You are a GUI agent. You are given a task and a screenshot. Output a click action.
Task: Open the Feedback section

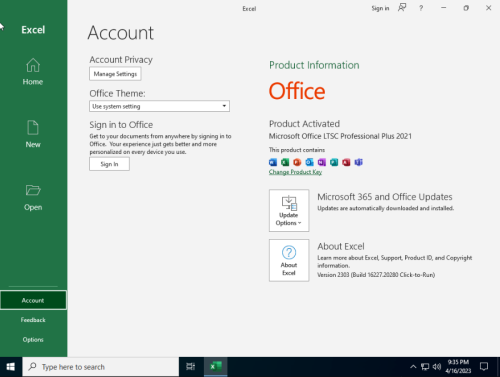(33, 320)
